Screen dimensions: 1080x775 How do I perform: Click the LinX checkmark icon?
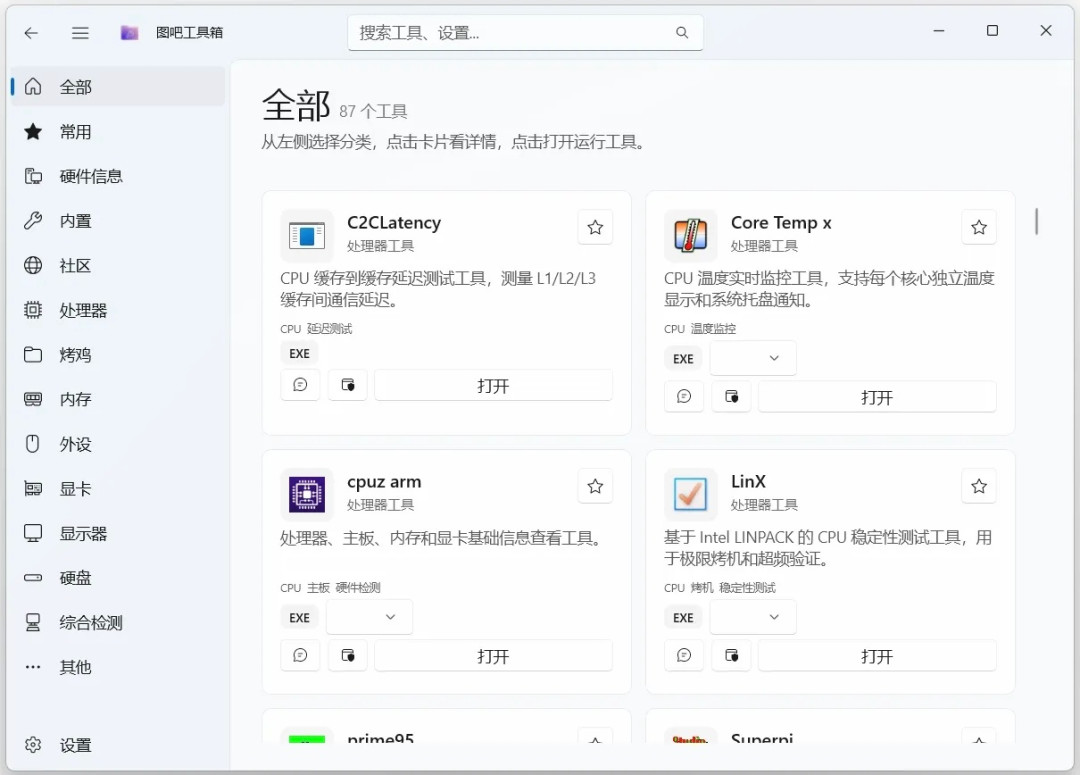(690, 495)
